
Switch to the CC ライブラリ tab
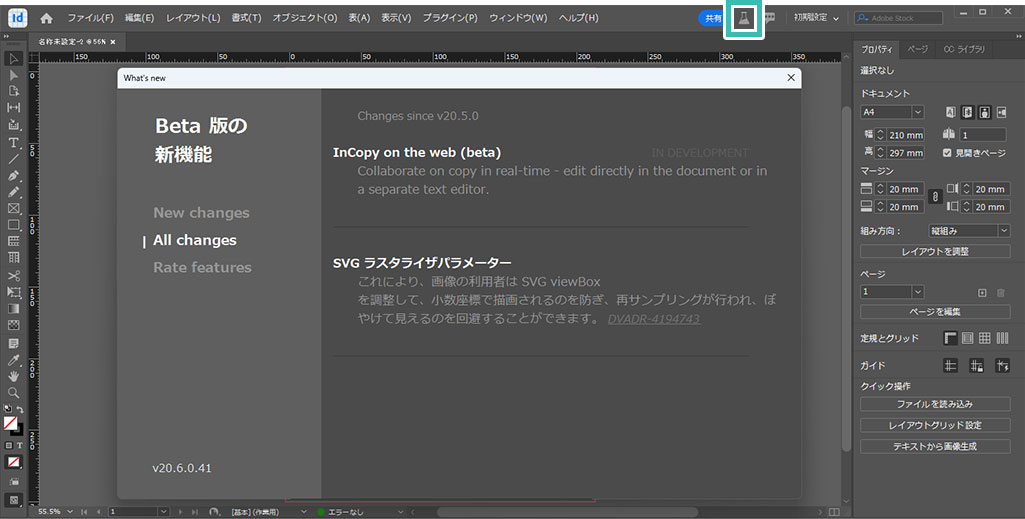964,49
